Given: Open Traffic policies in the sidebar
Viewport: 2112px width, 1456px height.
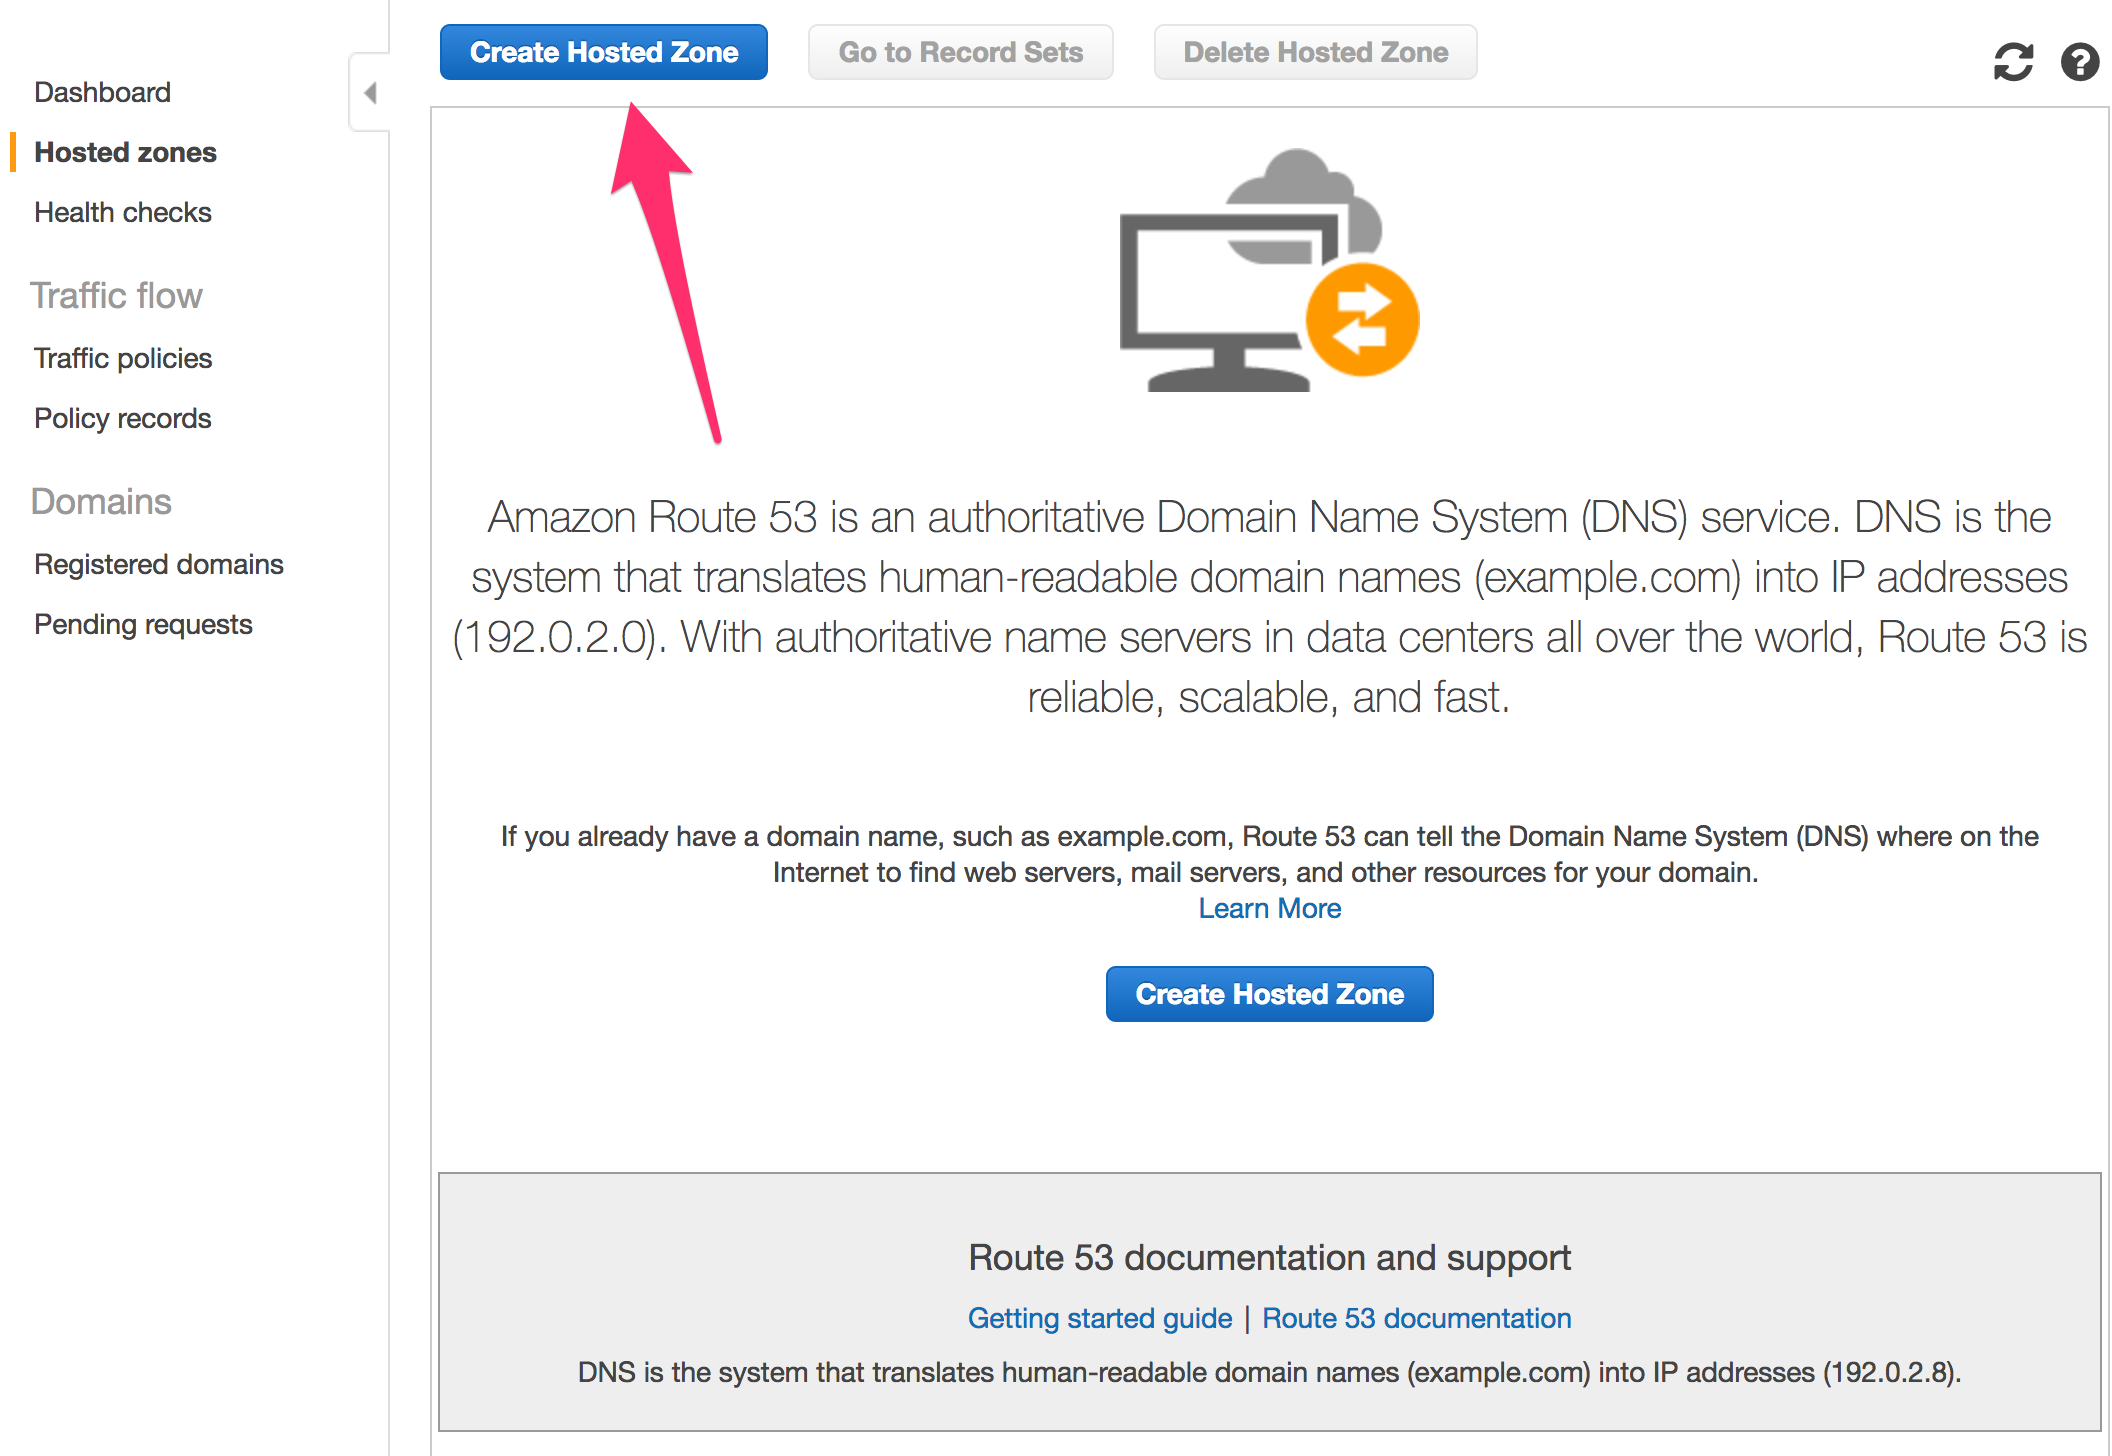Looking at the screenshot, I should [x=123, y=358].
